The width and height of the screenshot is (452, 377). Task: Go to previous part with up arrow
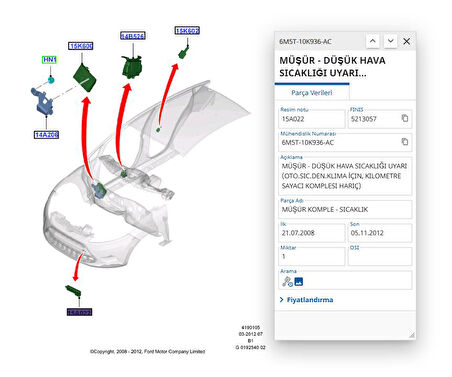point(373,41)
